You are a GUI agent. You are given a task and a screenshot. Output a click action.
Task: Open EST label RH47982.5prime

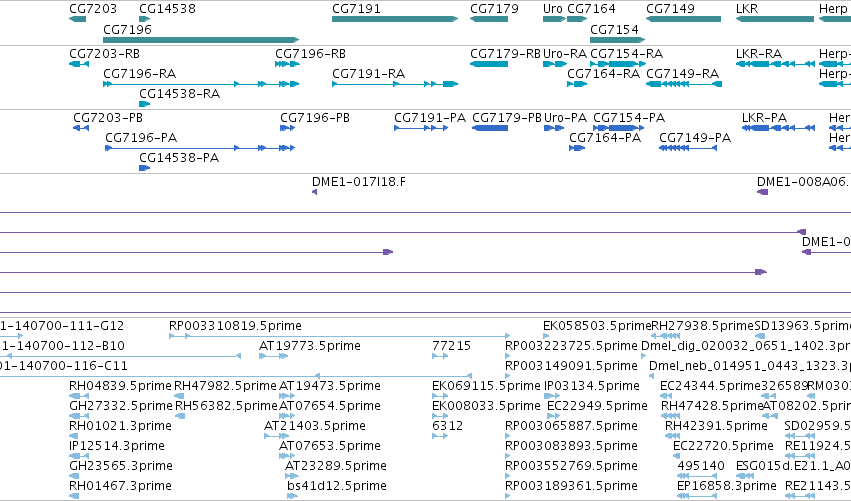click(x=225, y=386)
